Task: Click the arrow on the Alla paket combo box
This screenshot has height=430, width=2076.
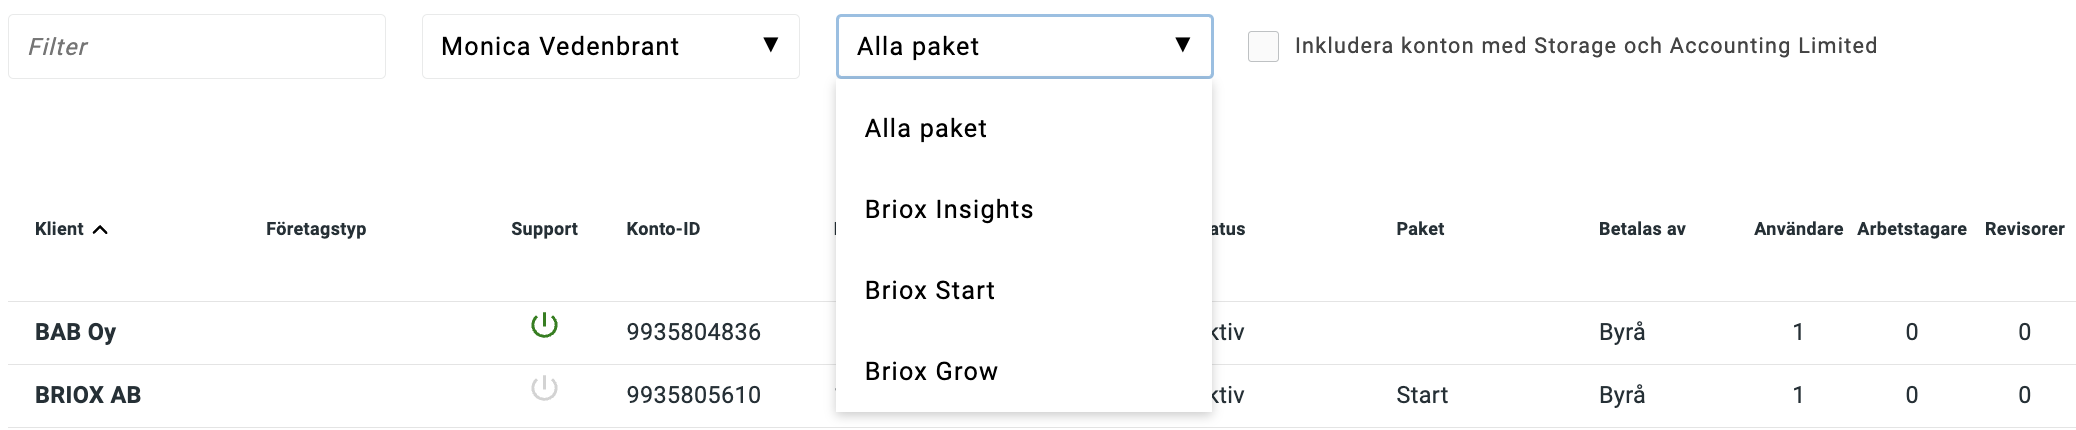Action: point(1183,45)
